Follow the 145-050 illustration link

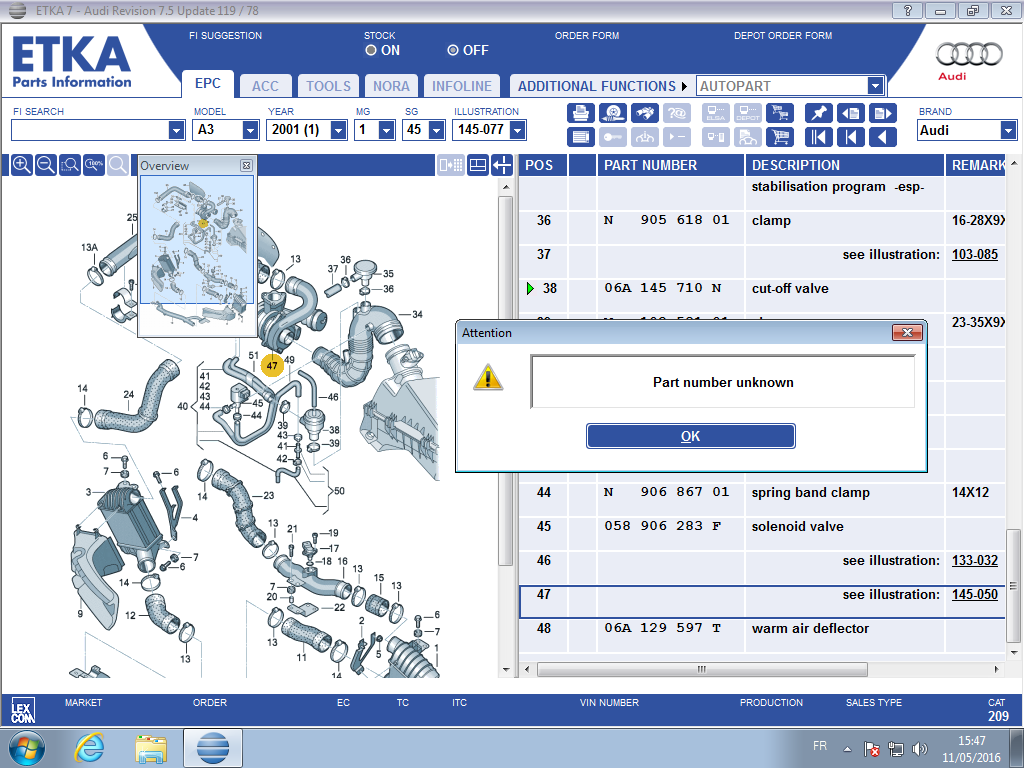click(x=974, y=595)
